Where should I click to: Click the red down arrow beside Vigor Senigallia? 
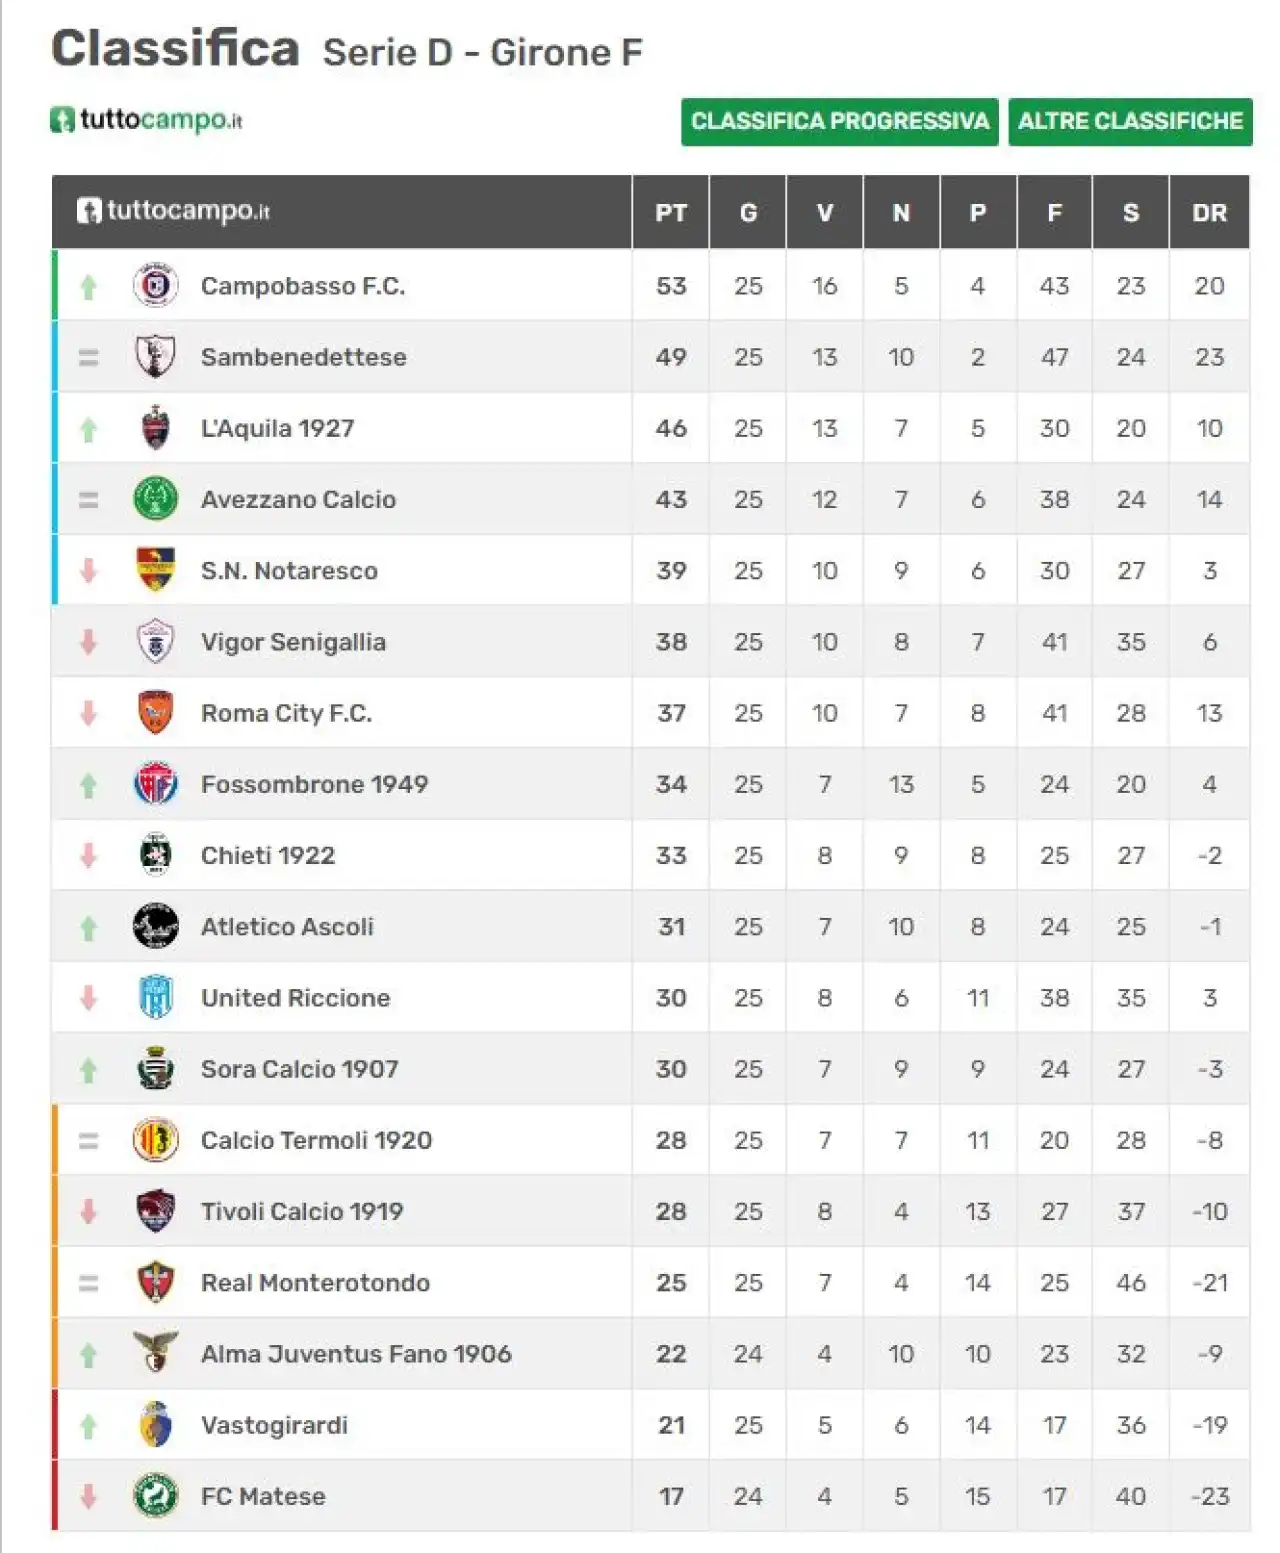tap(89, 642)
